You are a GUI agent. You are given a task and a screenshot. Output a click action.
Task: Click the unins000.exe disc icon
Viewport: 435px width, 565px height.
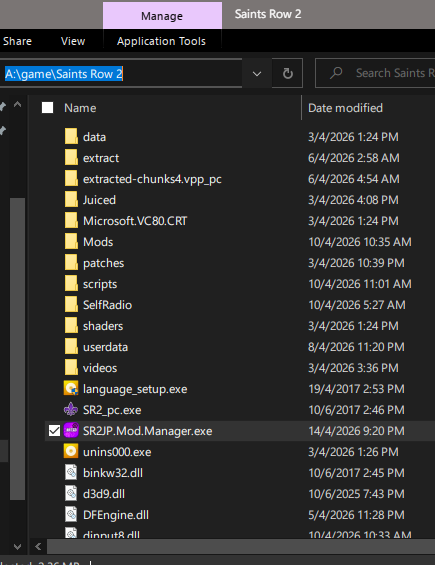pos(71,451)
